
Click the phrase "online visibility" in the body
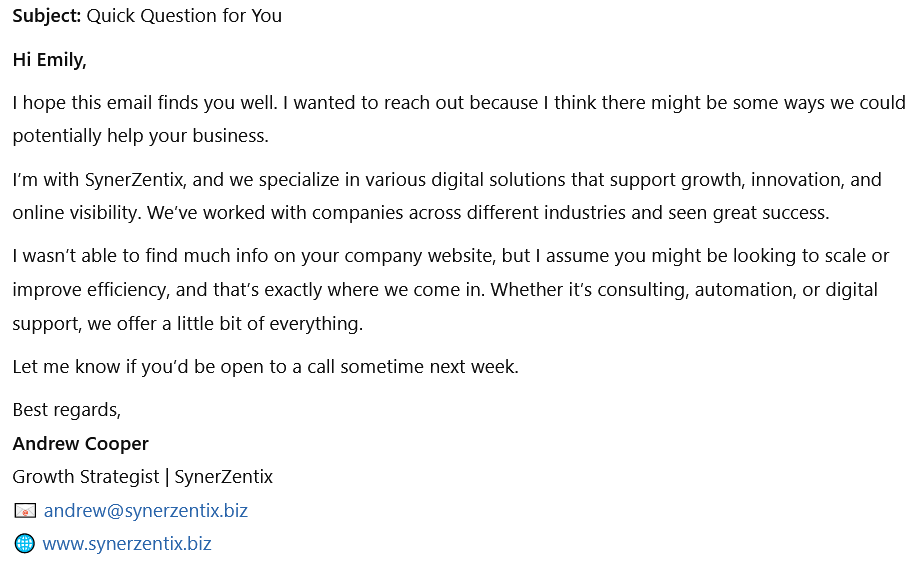pyautogui.click(x=74, y=212)
